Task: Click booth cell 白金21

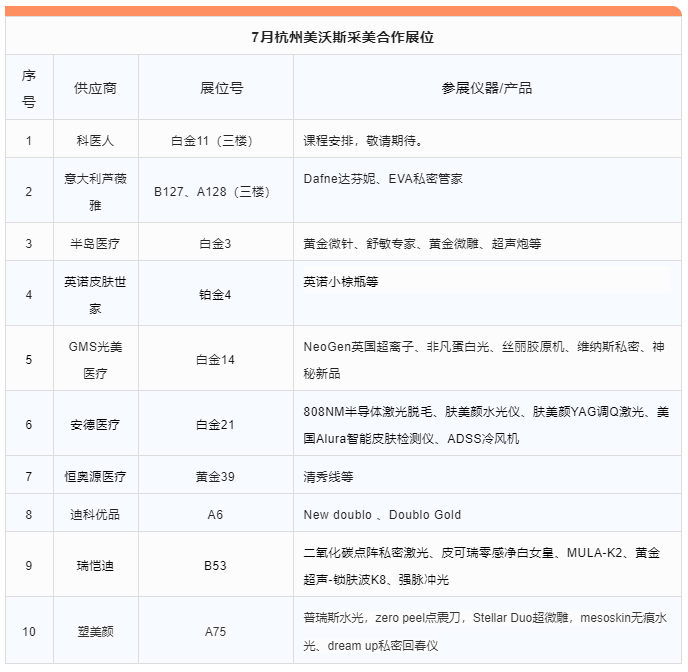Action: tap(215, 425)
